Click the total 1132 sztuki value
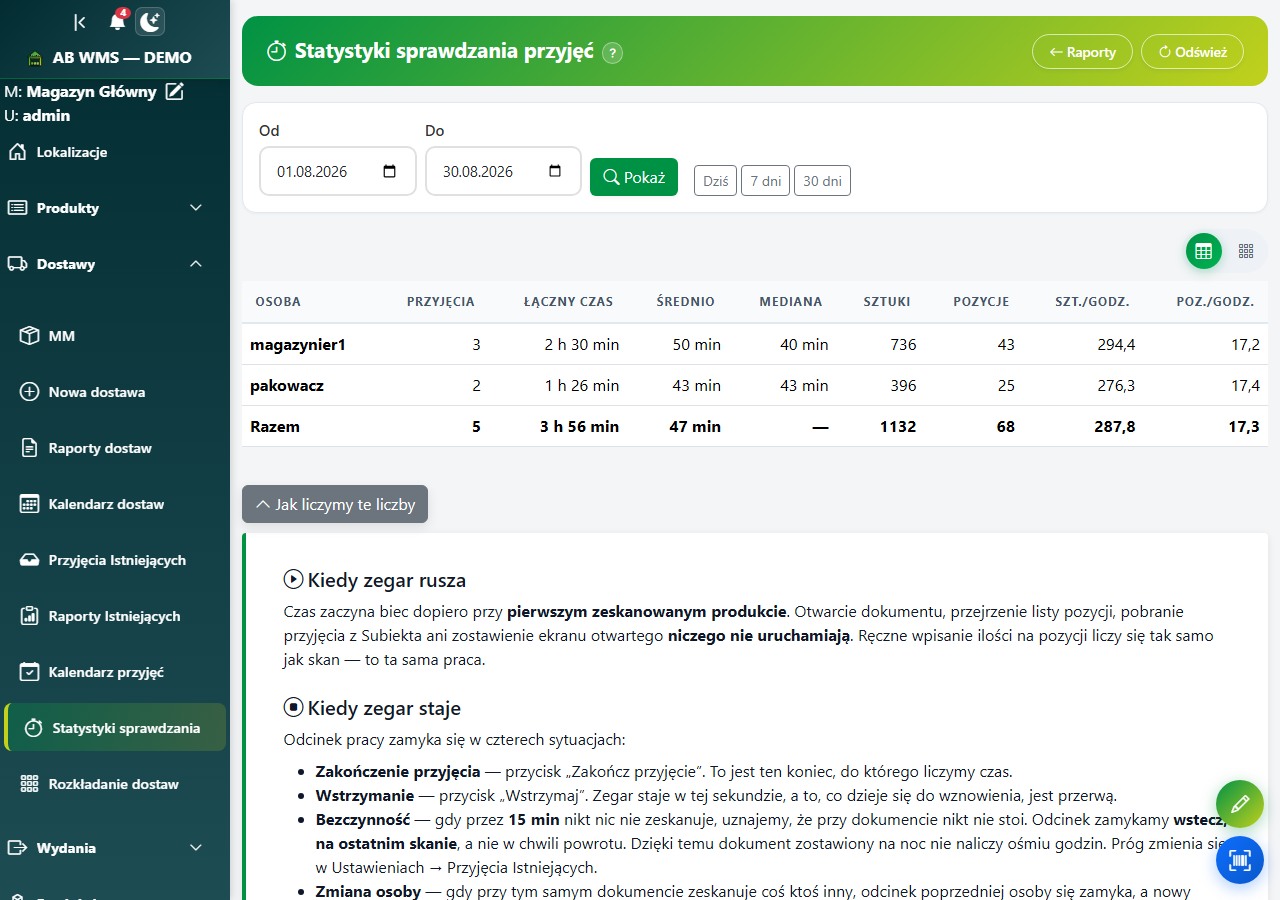 tap(898, 426)
